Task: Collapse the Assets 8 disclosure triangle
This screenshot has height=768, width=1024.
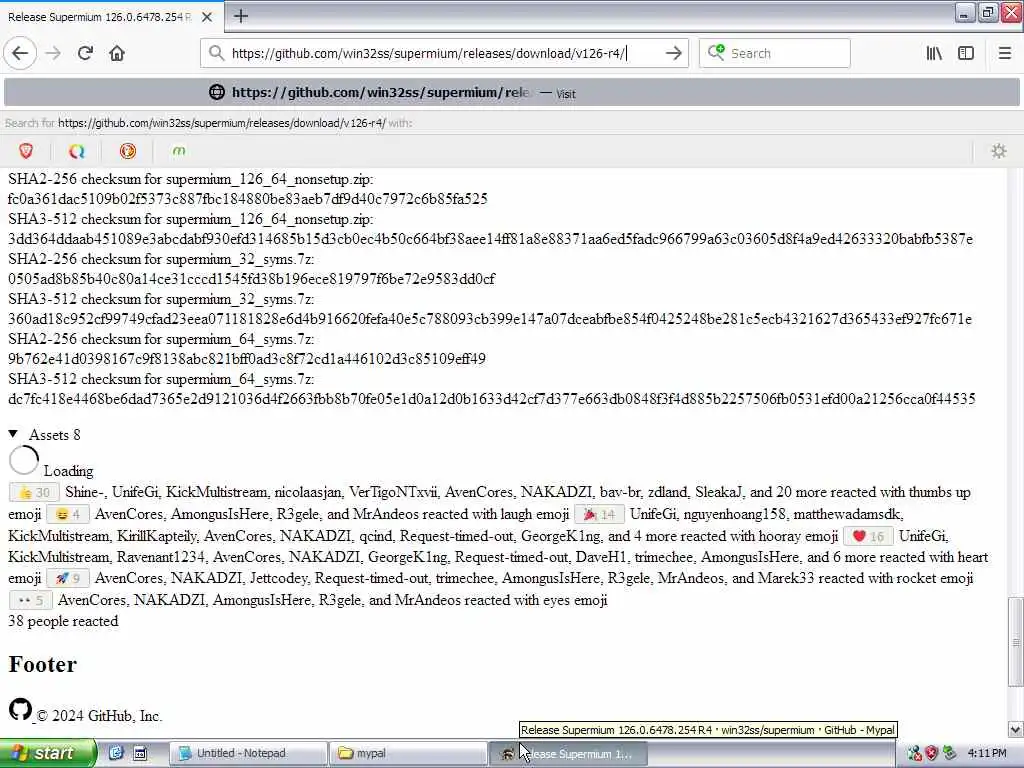Action: pos(13,434)
